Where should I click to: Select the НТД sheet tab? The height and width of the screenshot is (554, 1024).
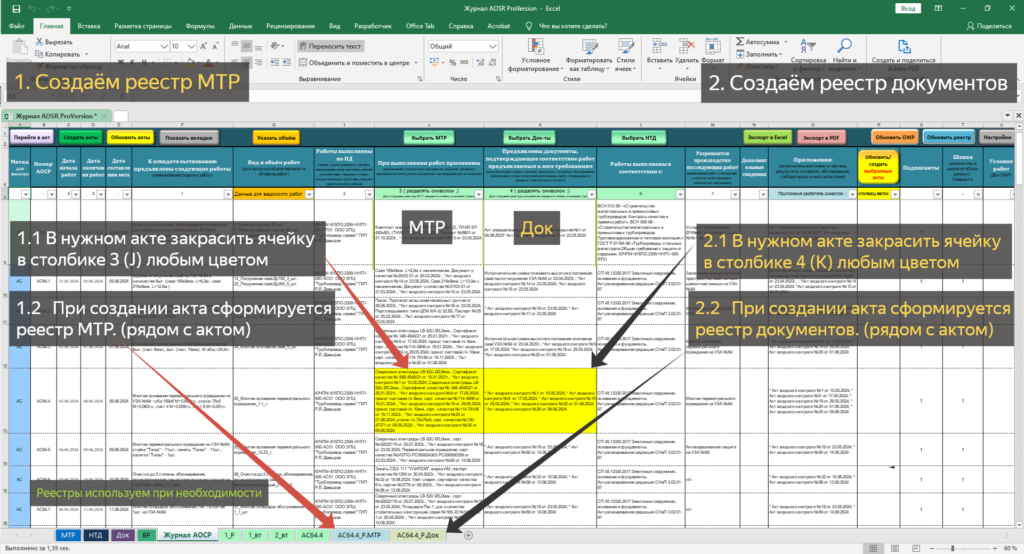click(x=95, y=535)
